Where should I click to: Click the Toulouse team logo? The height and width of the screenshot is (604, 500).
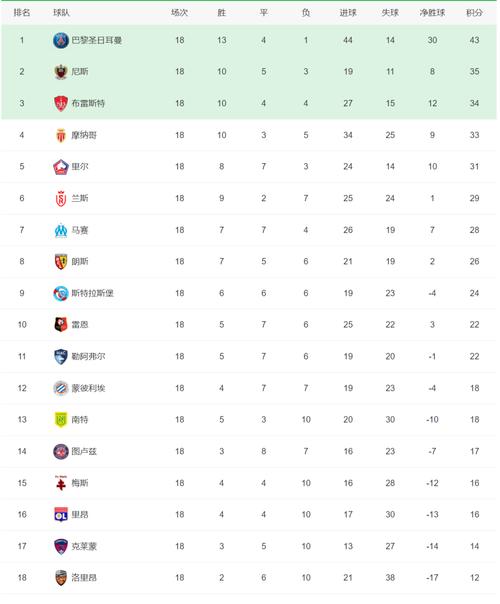60,451
